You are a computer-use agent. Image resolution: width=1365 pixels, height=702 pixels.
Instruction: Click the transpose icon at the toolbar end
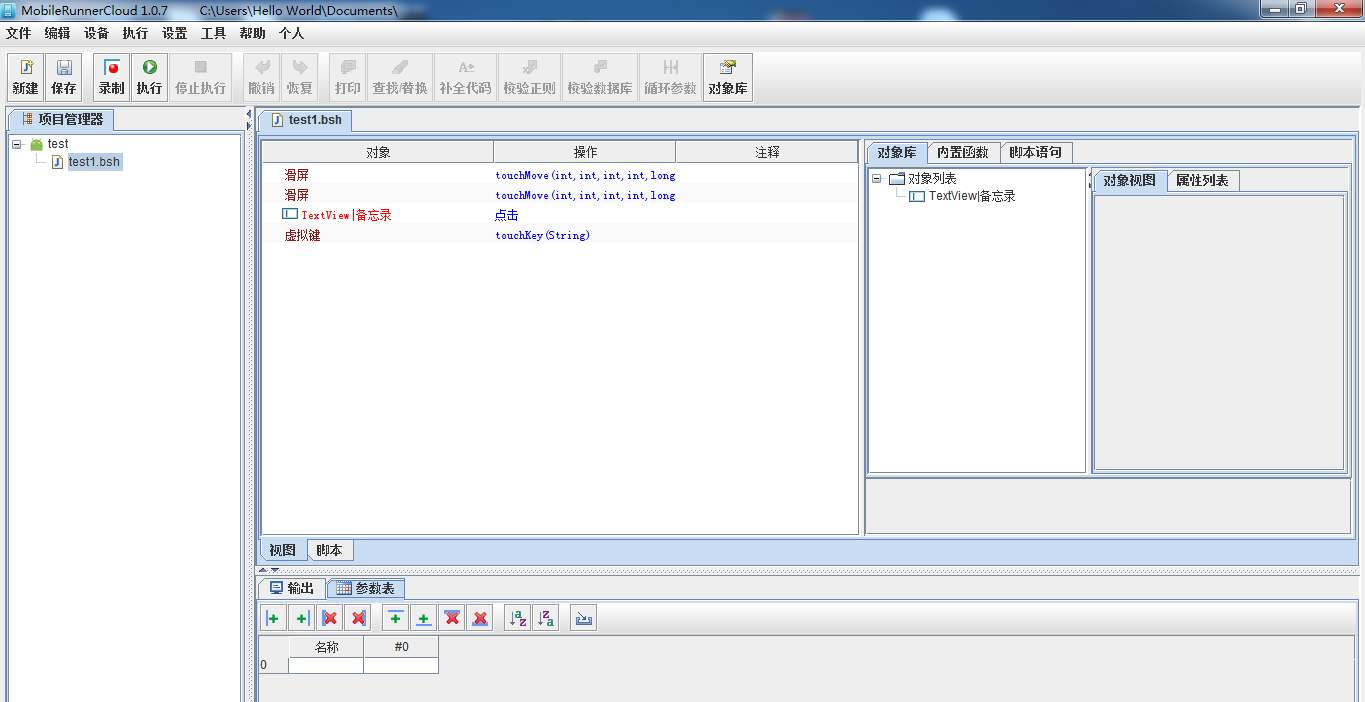pyautogui.click(x=583, y=617)
